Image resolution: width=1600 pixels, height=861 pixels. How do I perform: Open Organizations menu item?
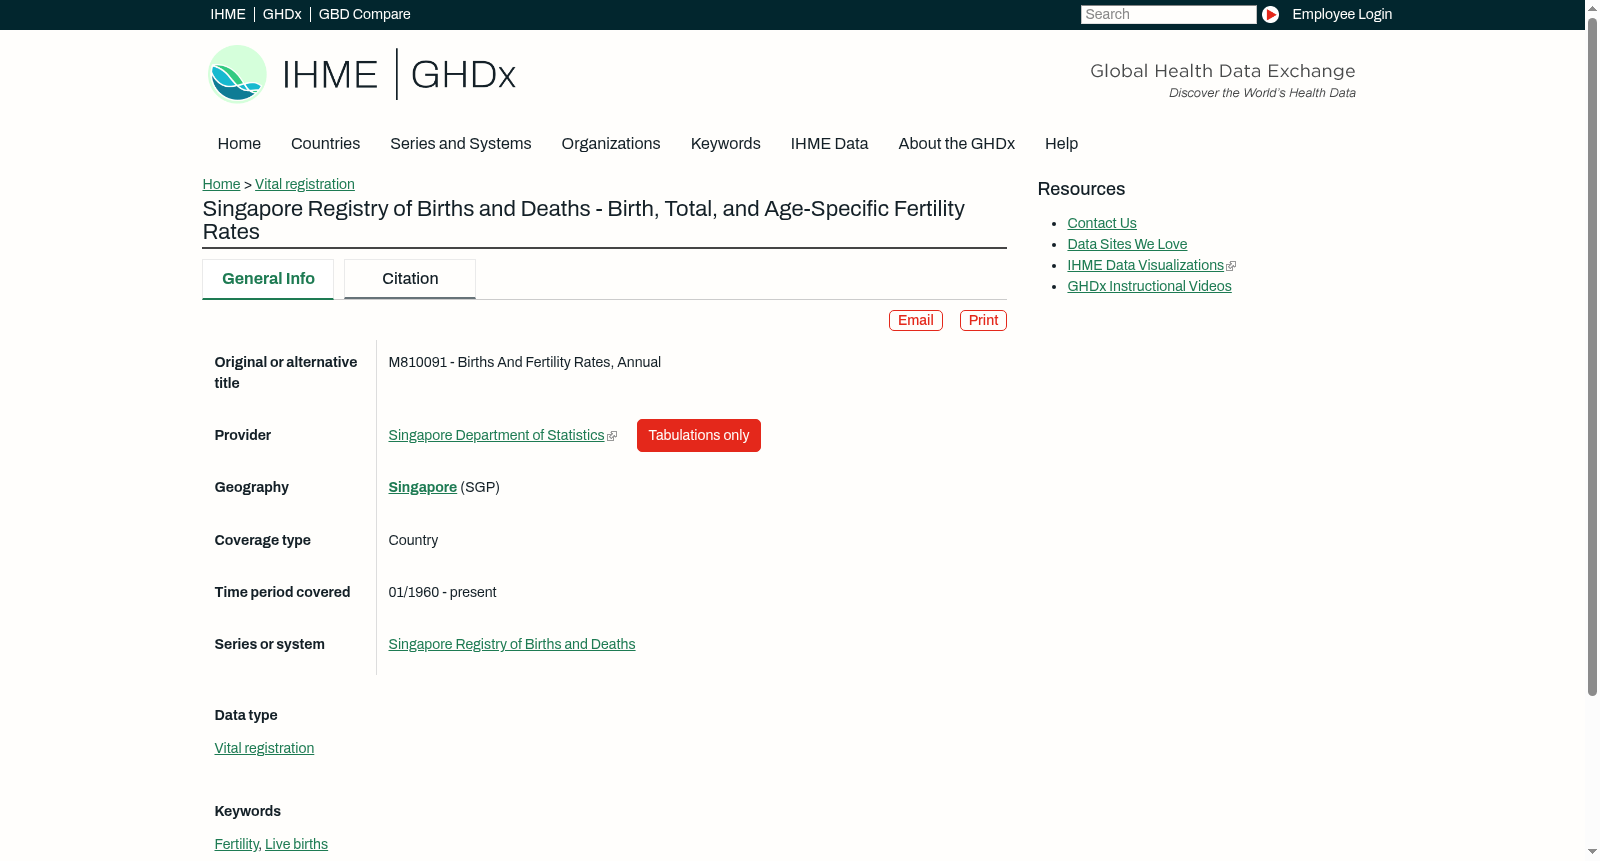click(611, 143)
